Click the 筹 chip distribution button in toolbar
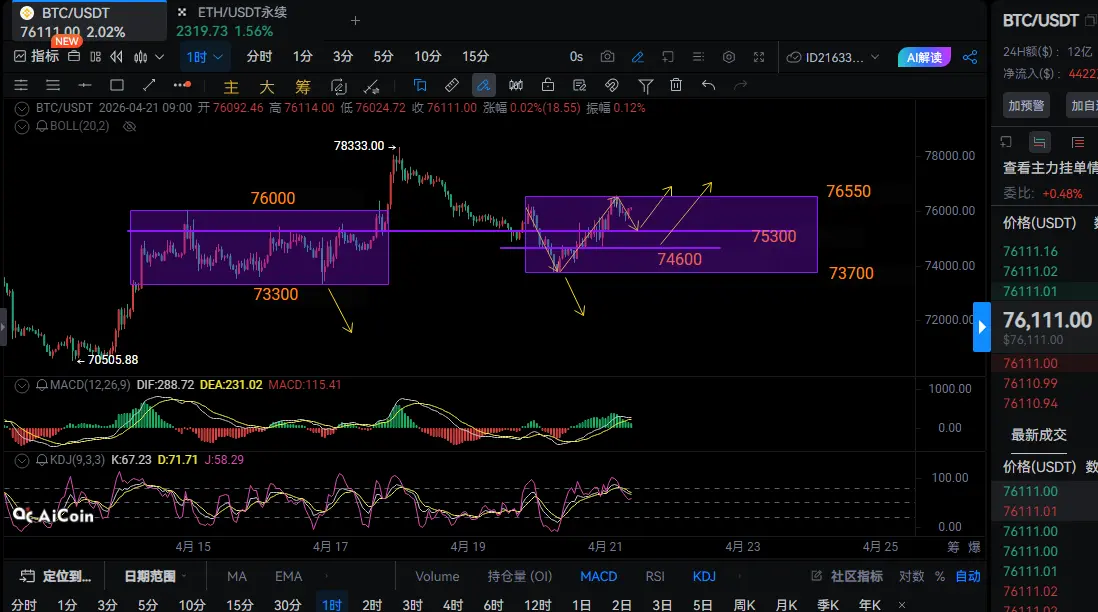 click(303, 87)
